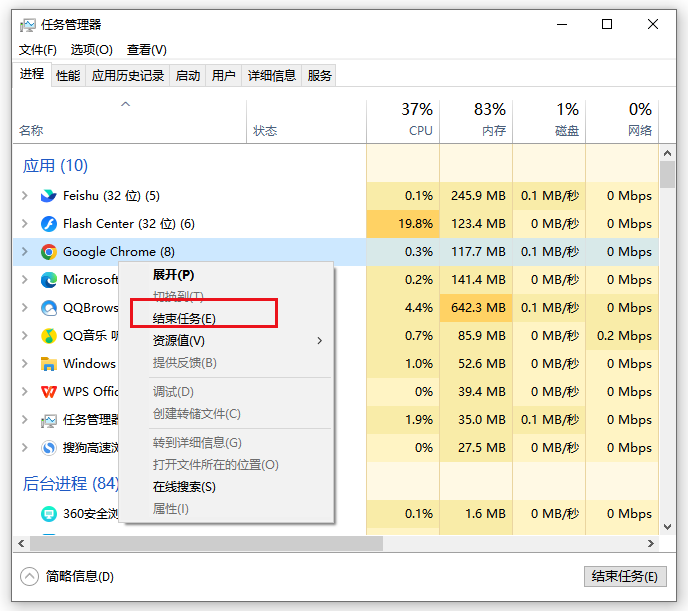Click bottom-right 结束任务(E) button
The height and width of the screenshot is (611, 688).
pyautogui.click(x=625, y=576)
